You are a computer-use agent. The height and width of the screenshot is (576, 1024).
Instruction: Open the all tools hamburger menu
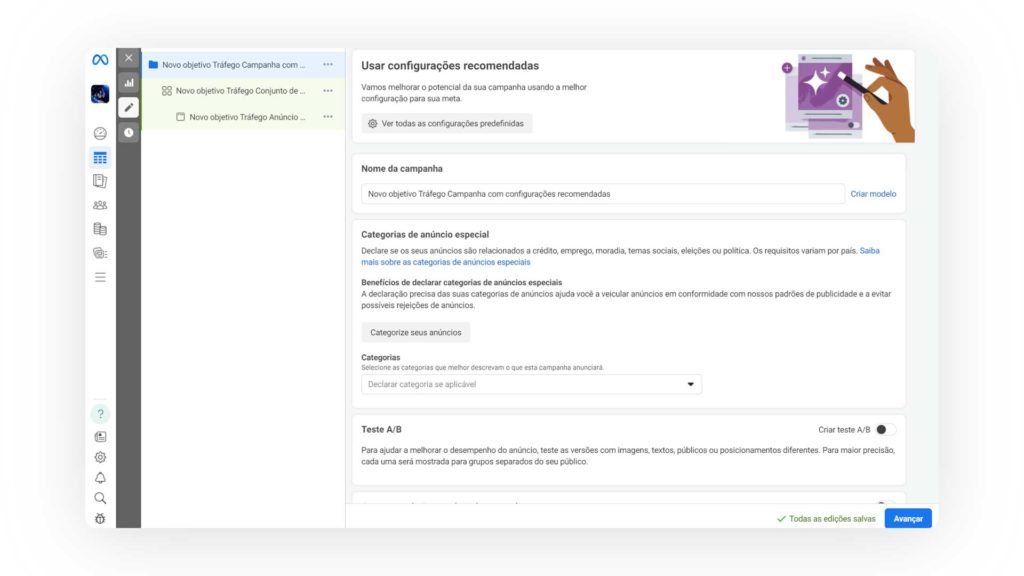tap(100, 277)
